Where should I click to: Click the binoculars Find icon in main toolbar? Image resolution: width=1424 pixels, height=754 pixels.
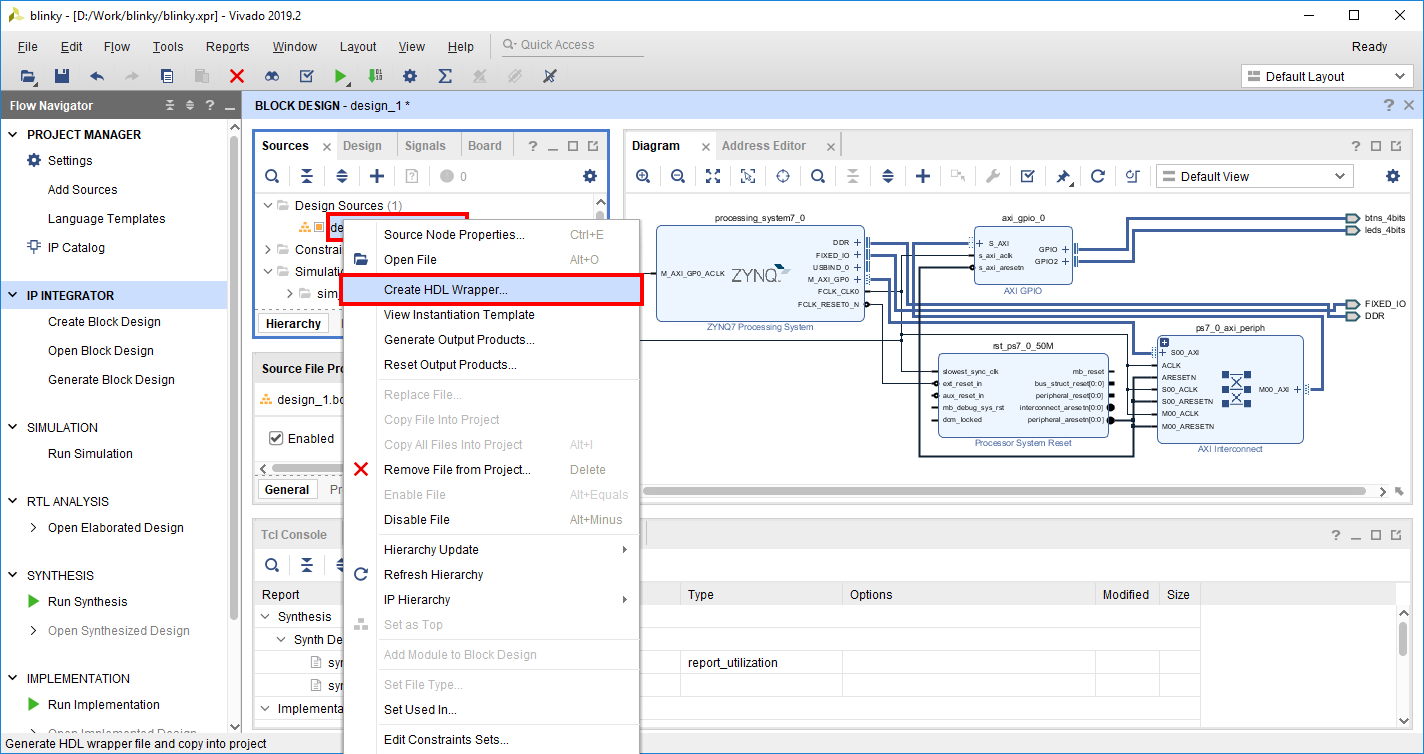click(272, 76)
